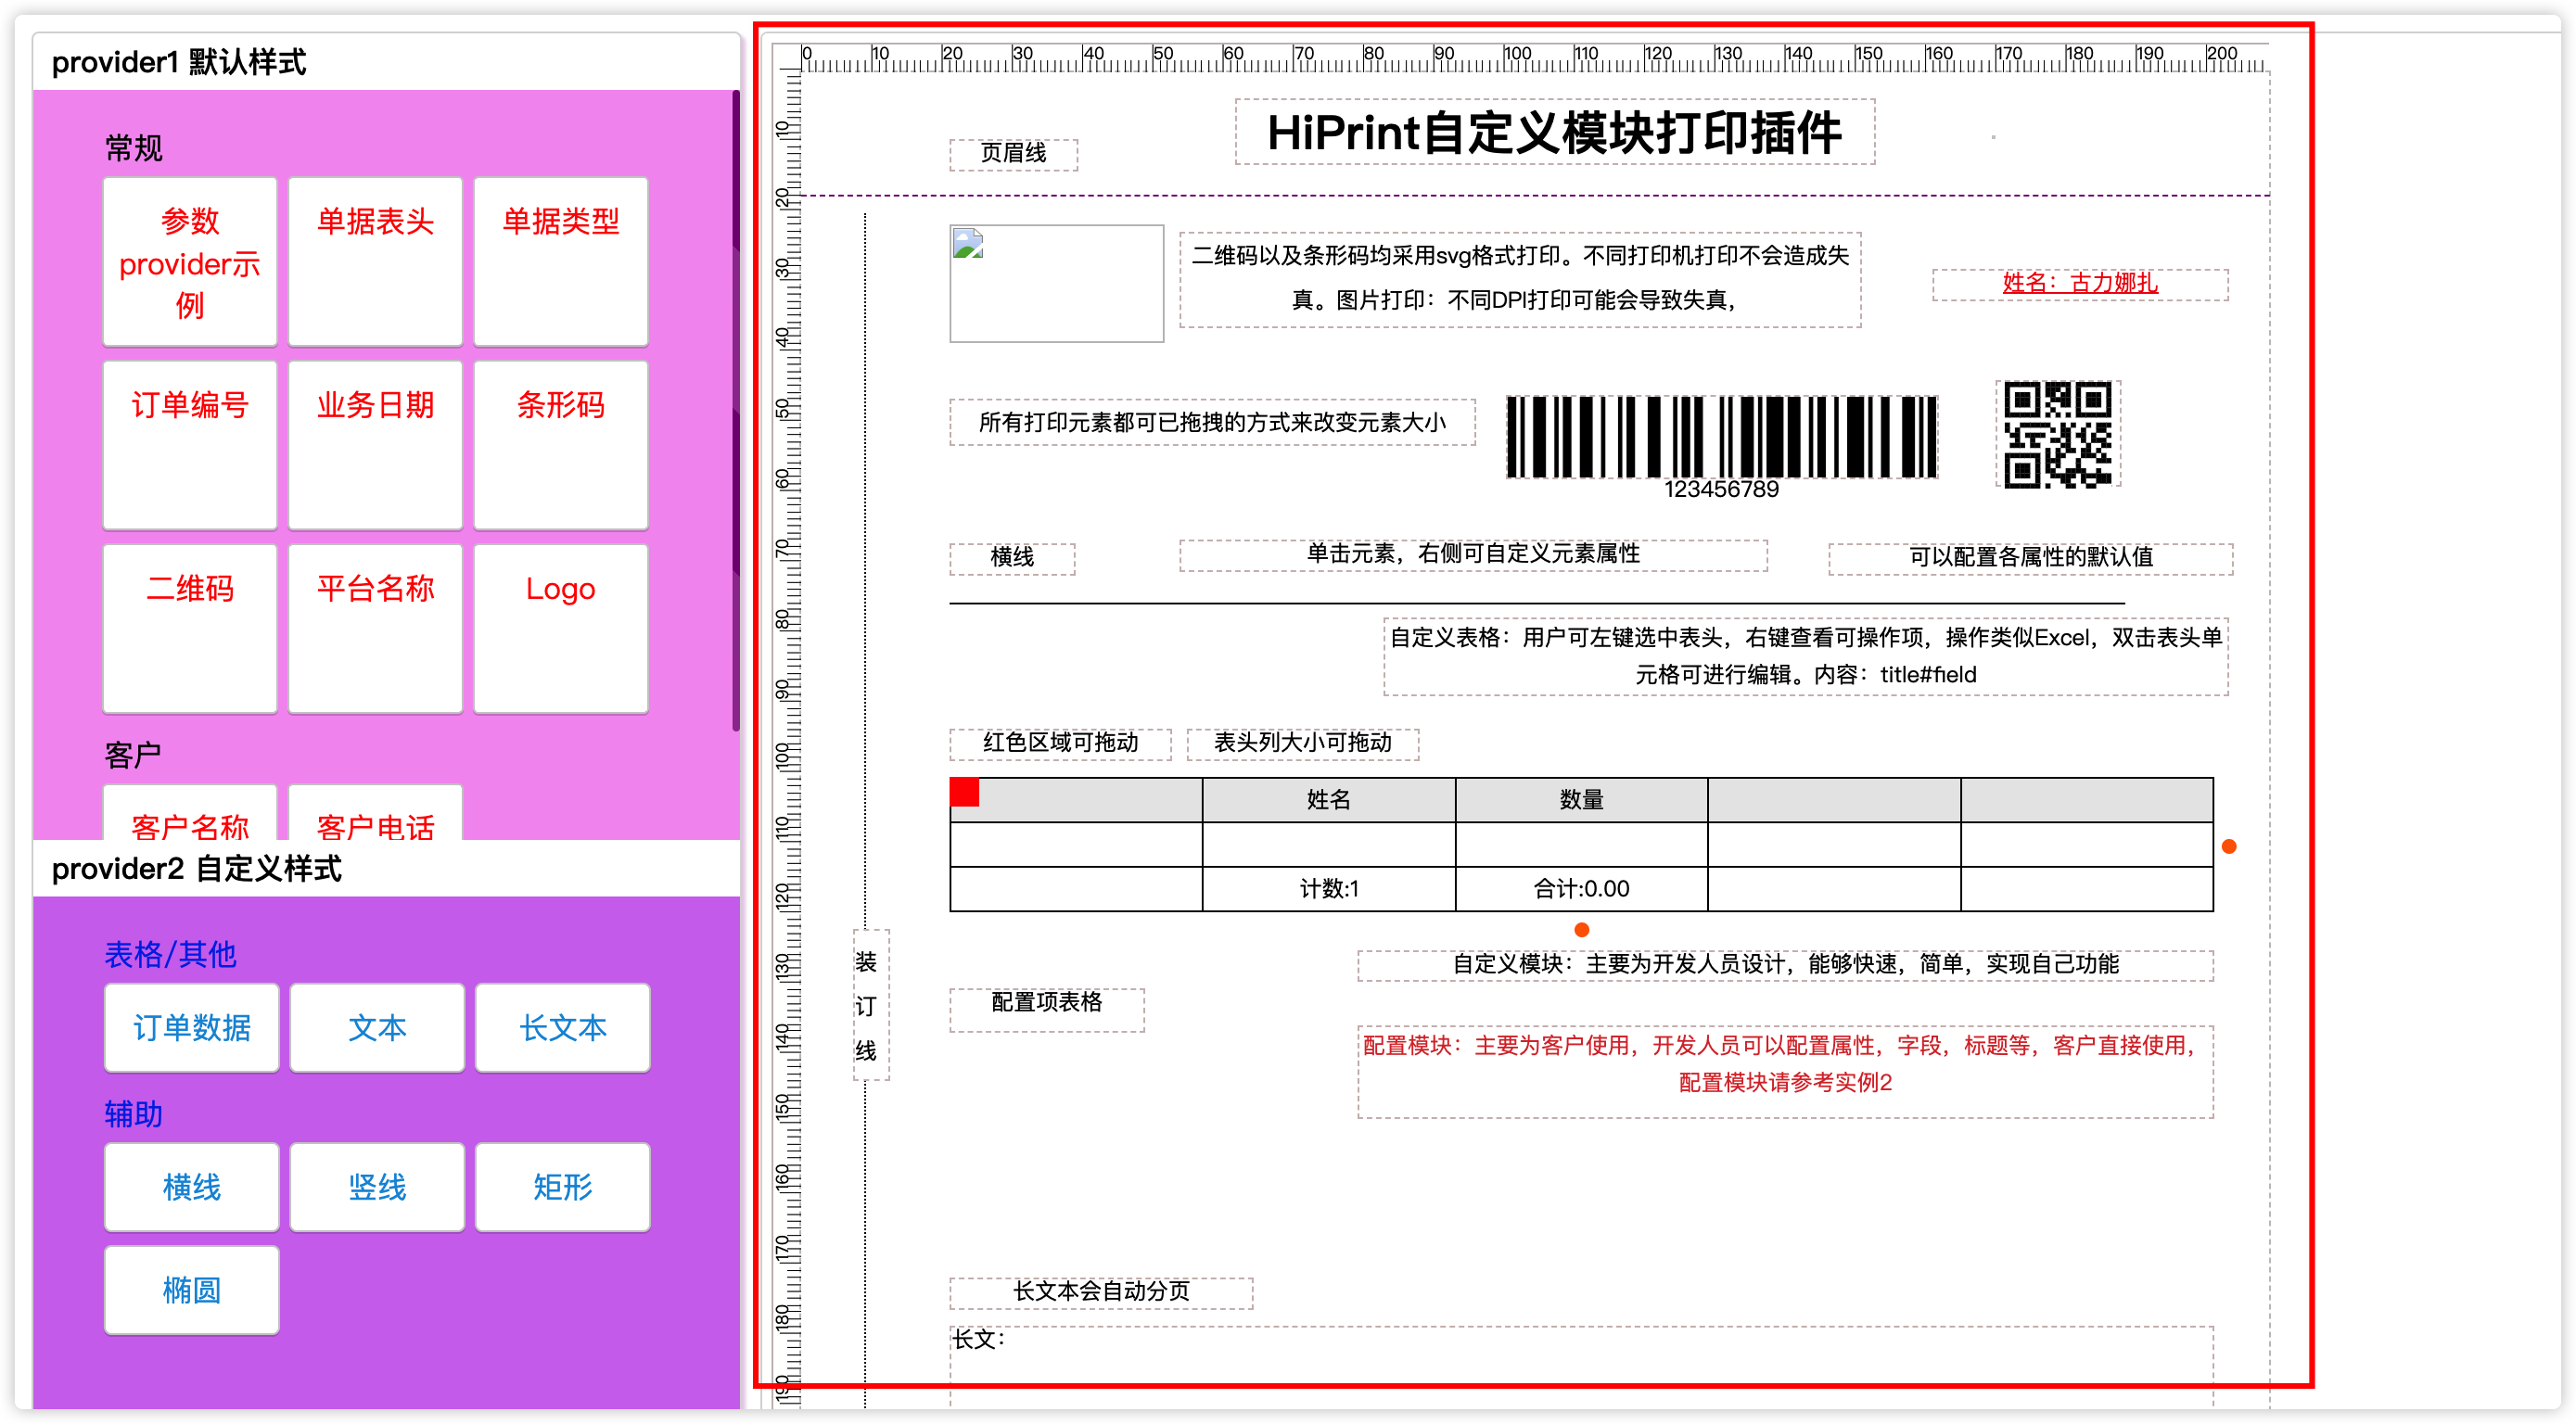Pick the 订单编号 element tile
Viewport: 2576px width, 1424px height.
[x=190, y=445]
